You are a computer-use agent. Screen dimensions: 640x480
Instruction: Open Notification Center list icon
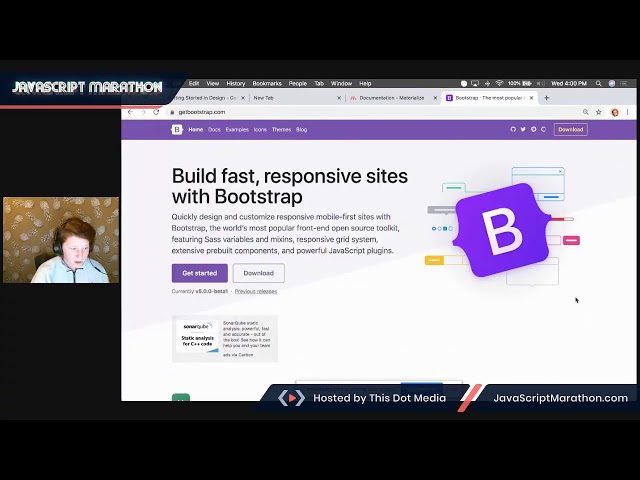click(x=624, y=83)
